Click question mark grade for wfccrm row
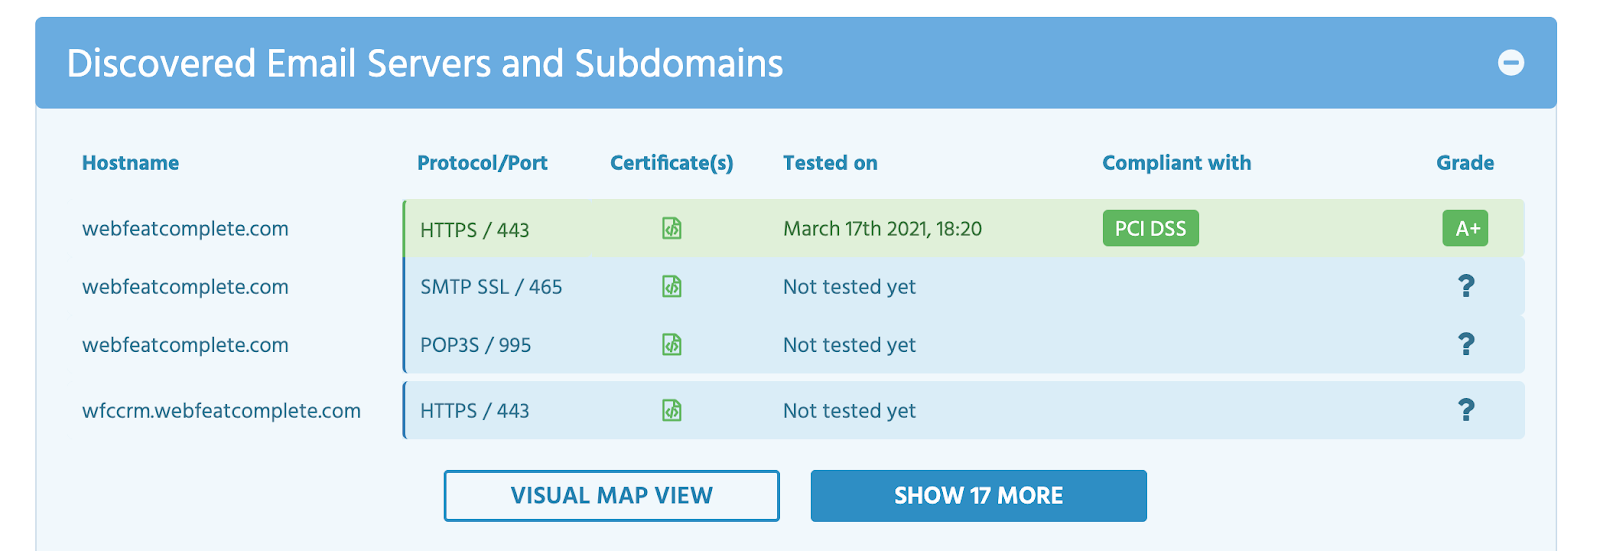This screenshot has height=551, width=1600. coord(1466,410)
